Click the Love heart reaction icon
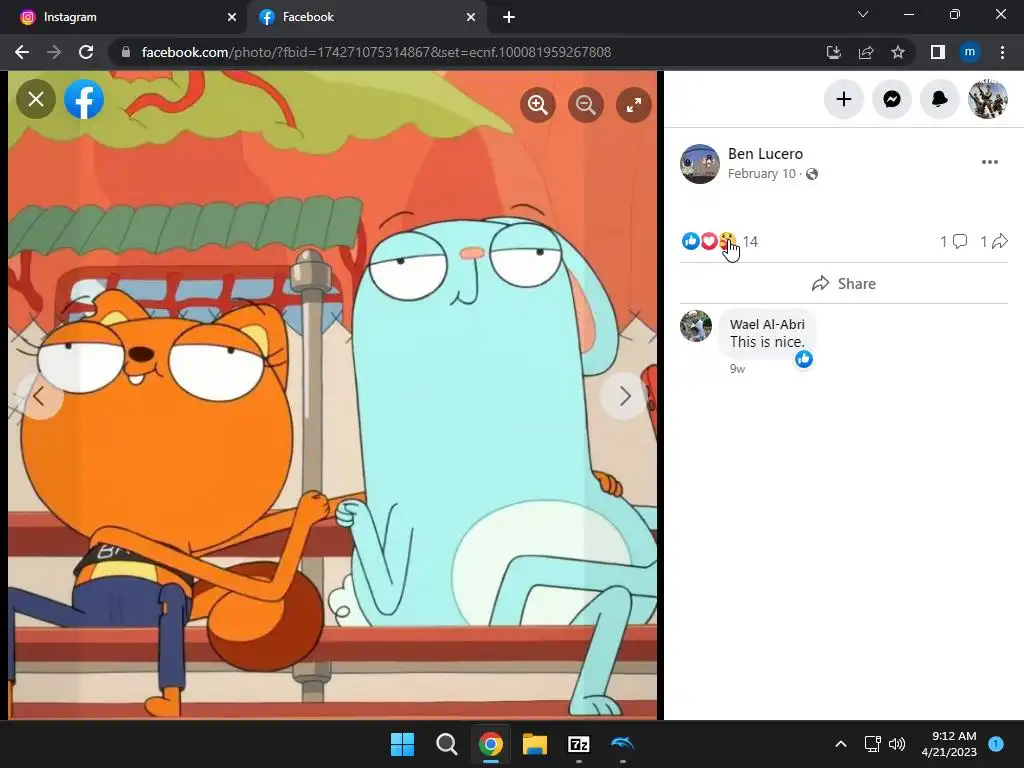 point(709,241)
